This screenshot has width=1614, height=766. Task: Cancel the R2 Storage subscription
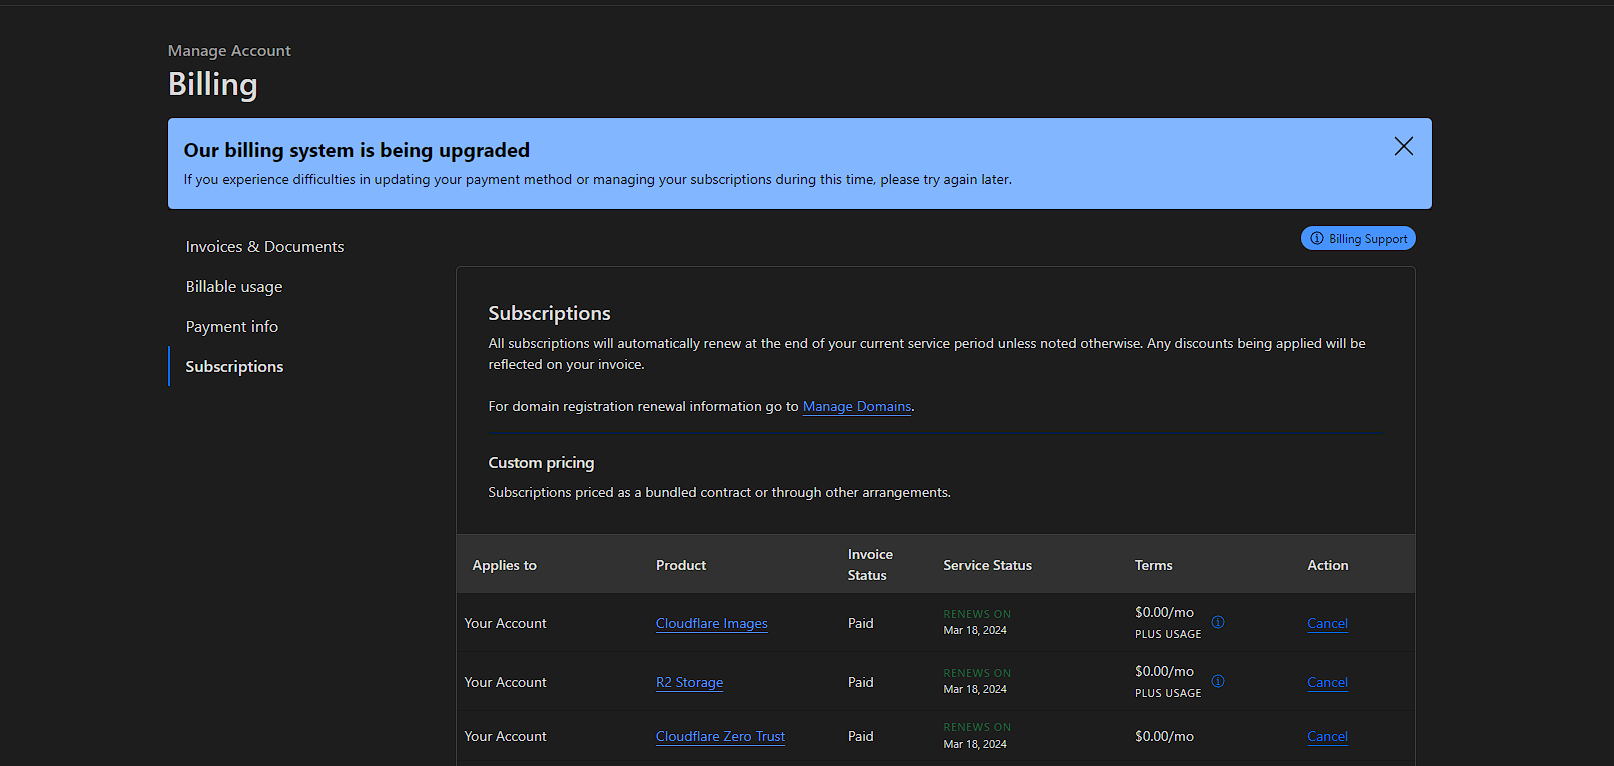click(x=1327, y=683)
